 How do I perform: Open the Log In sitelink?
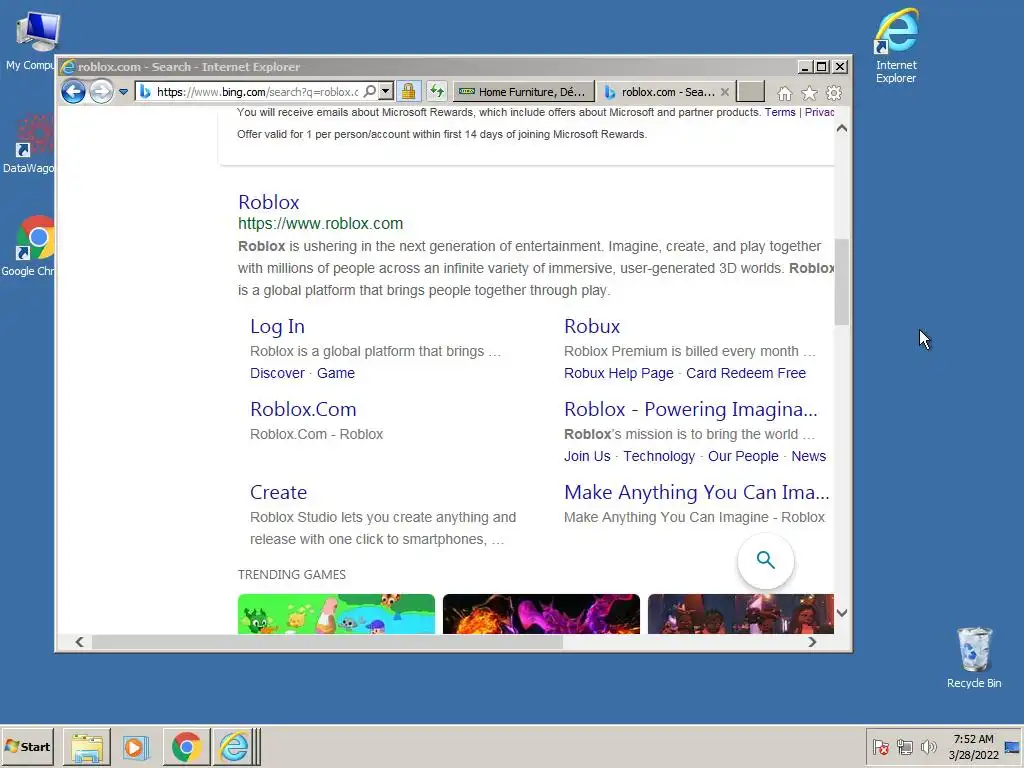277,326
